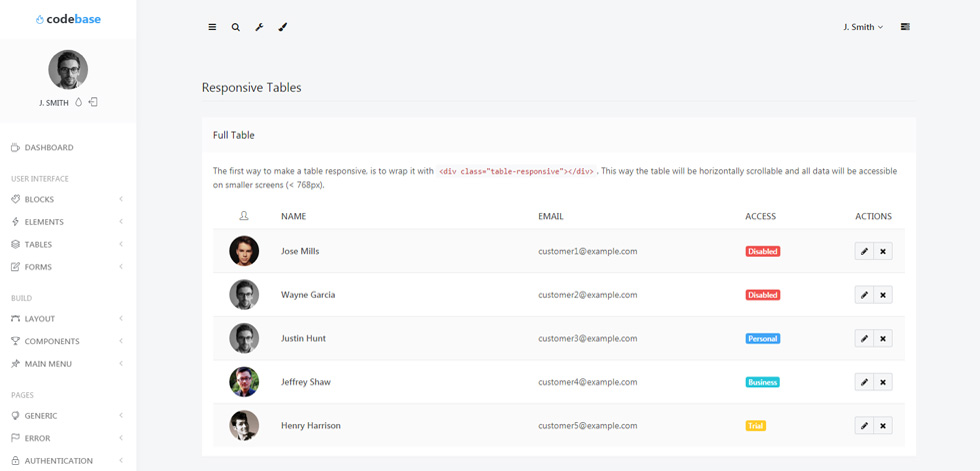Expand the Blocks submenu chevron

(x=121, y=199)
